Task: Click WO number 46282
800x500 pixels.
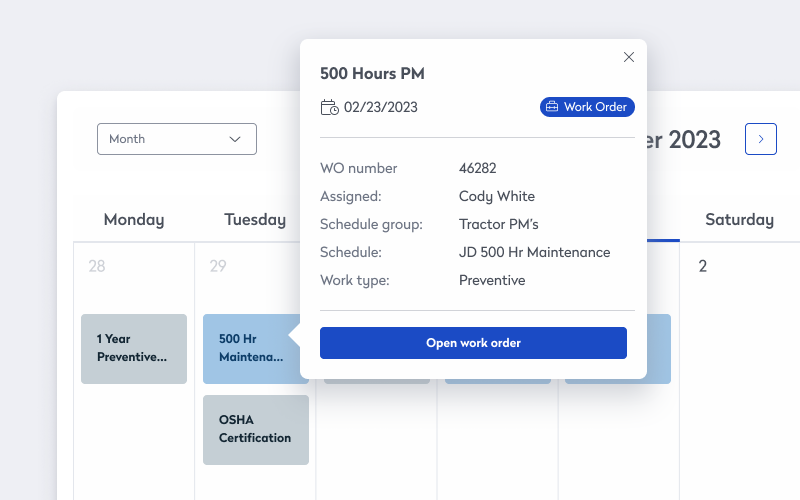Action: point(477,168)
